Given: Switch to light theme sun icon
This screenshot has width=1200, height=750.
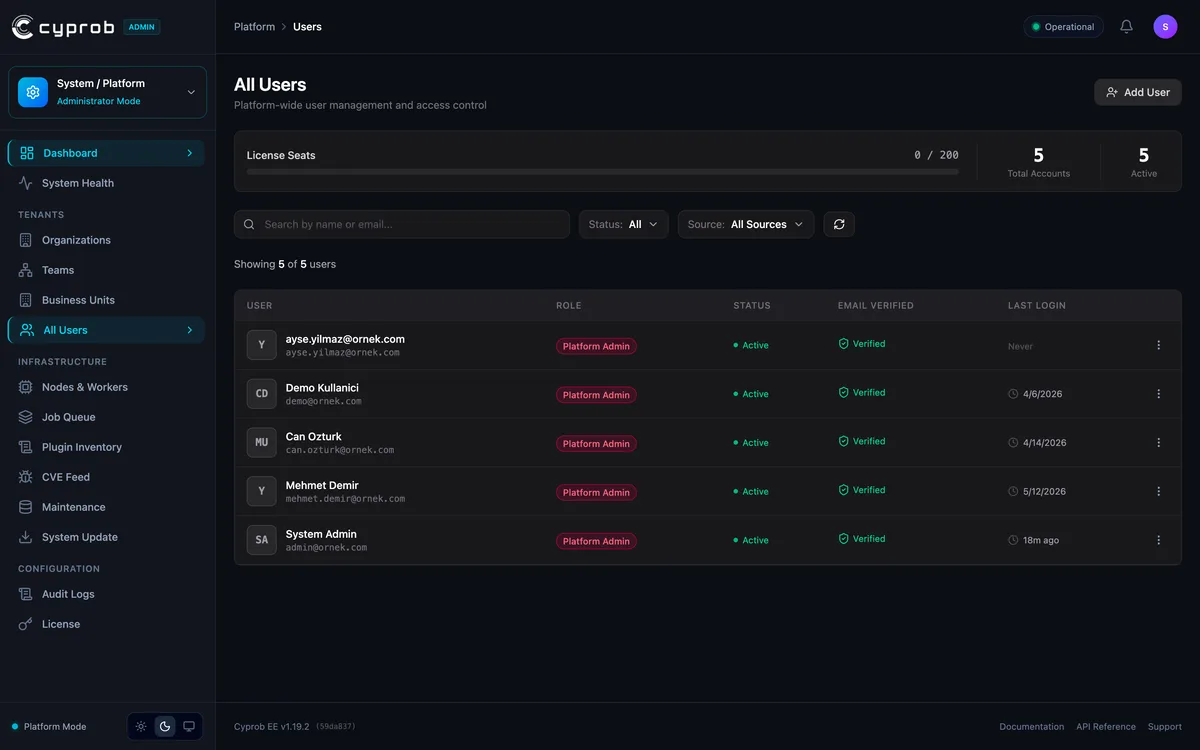Looking at the screenshot, I should (141, 726).
